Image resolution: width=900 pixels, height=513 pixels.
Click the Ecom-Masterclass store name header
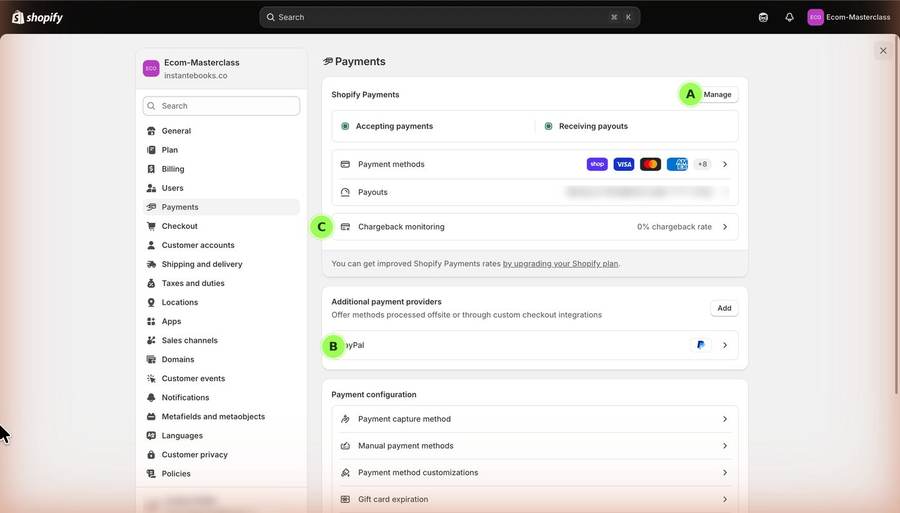(x=201, y=63)
